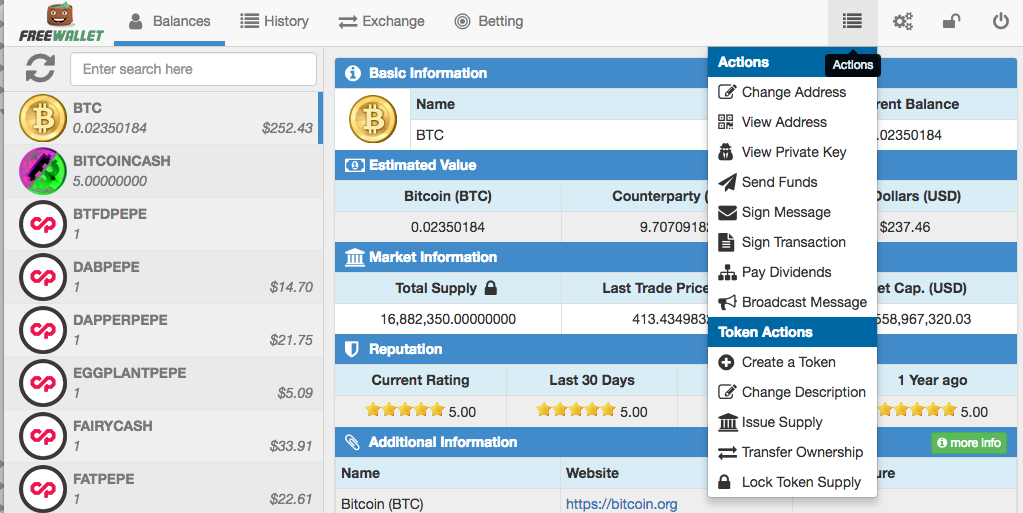Switch to the Balances tab

[170, 22]
